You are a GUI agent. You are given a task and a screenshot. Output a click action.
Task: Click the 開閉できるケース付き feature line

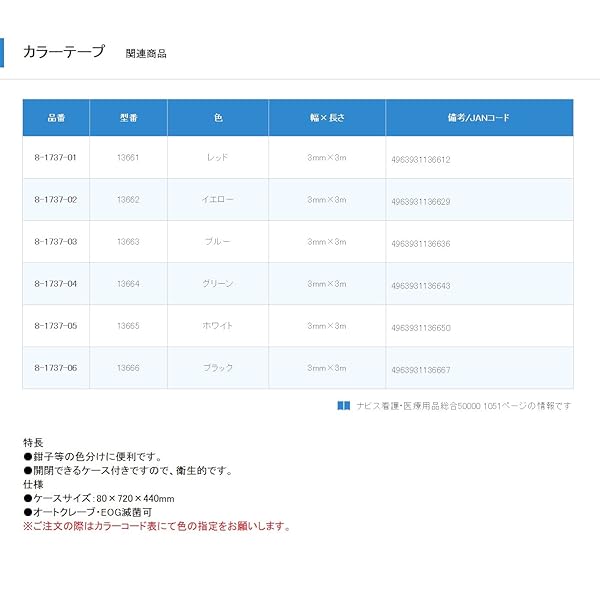[x=129, y=470]
